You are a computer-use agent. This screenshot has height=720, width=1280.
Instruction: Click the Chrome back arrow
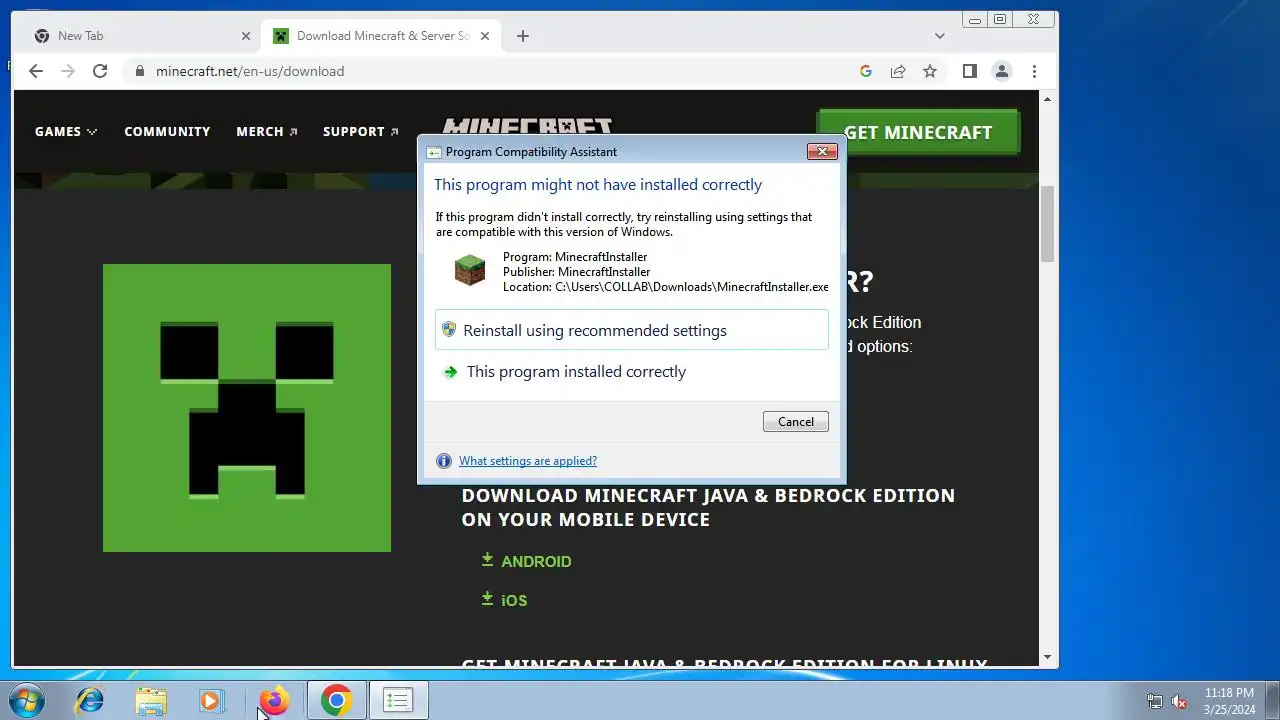click(x=36, y=71)
